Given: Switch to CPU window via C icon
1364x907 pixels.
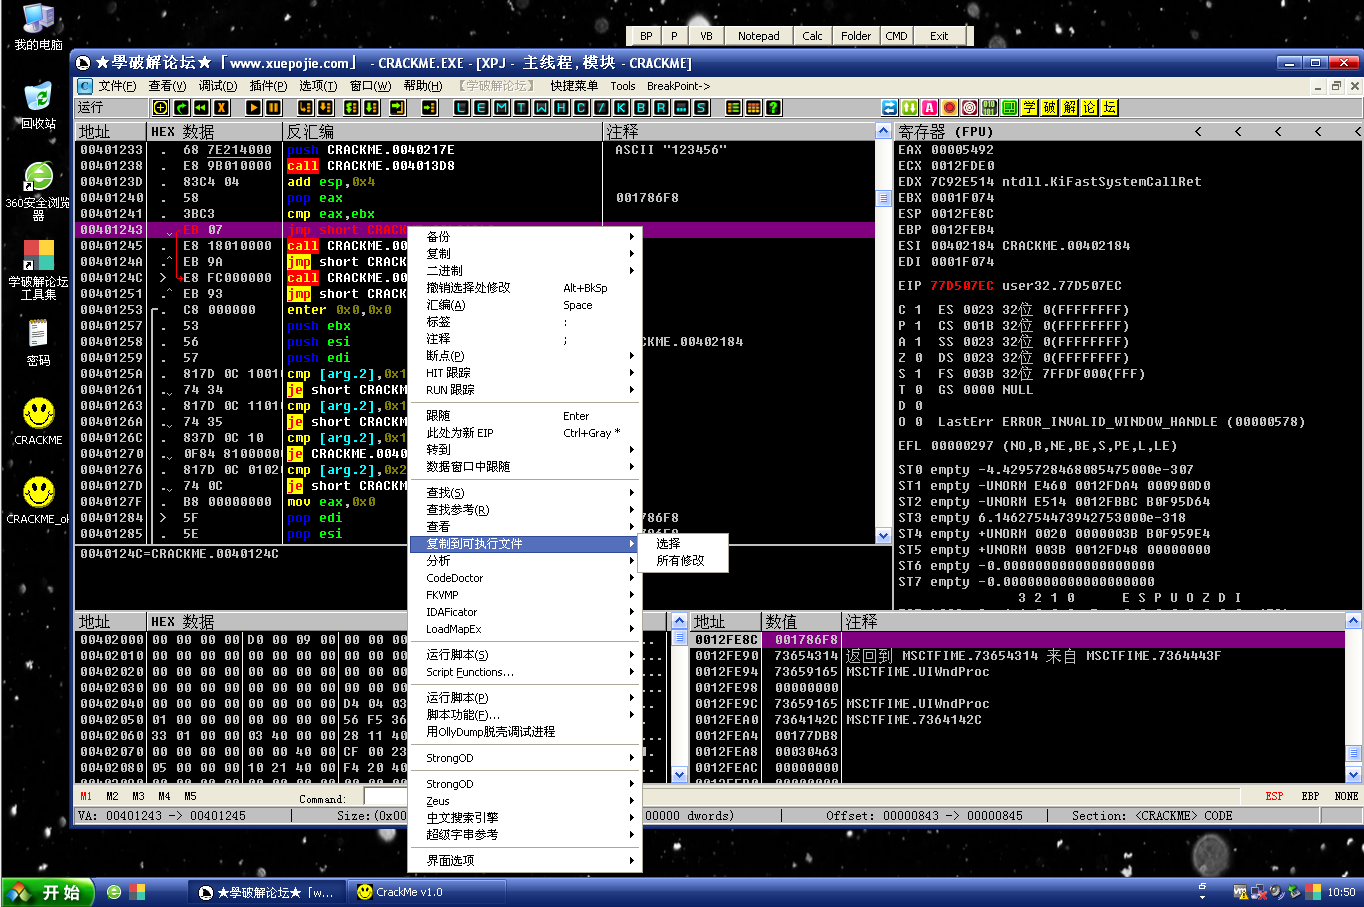Looking at the screenshot, I should (581, 107).
